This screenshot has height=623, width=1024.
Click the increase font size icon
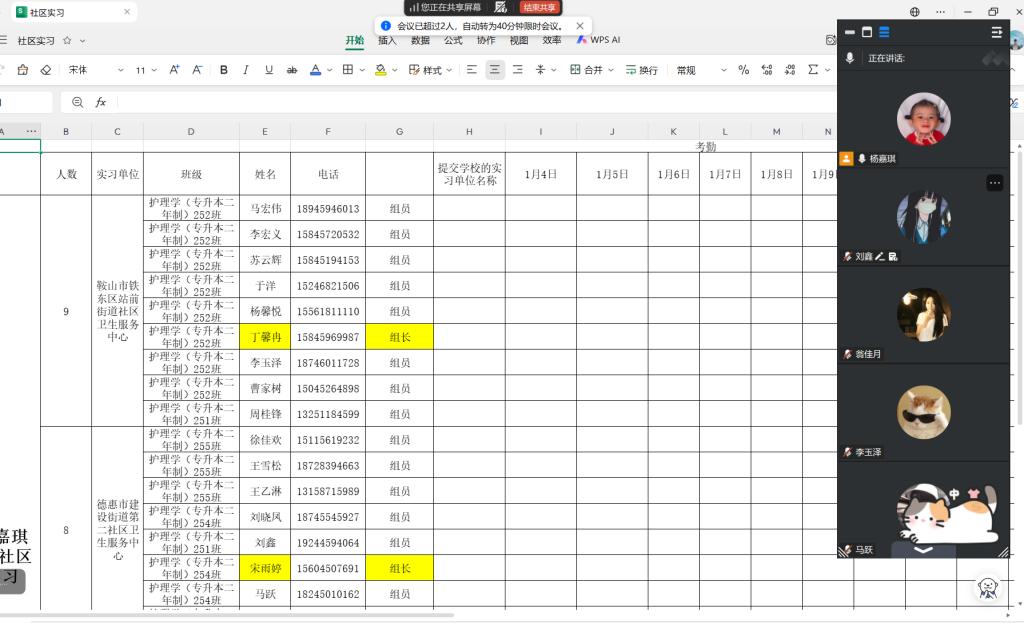(174, 70)
